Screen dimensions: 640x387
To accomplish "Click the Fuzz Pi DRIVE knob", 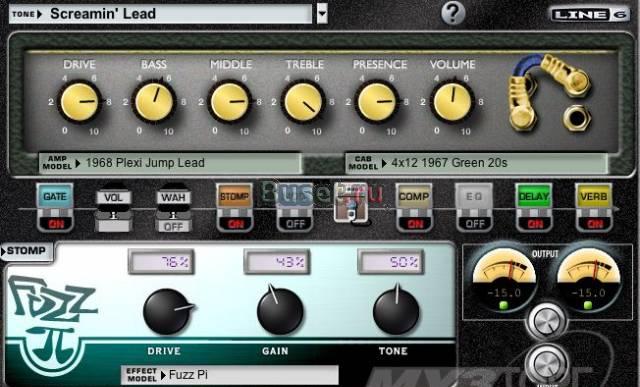I will tap(167, 312).
